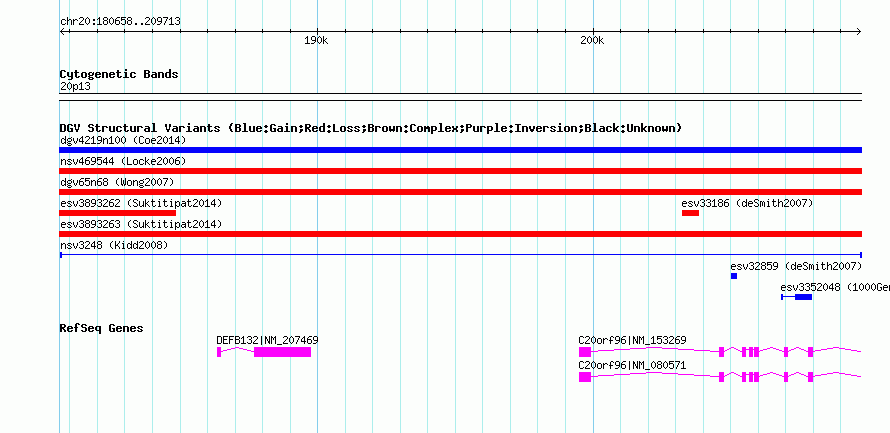Open the RefSeq Genes track title
This screenshot has height=433, width=890.
102,328
